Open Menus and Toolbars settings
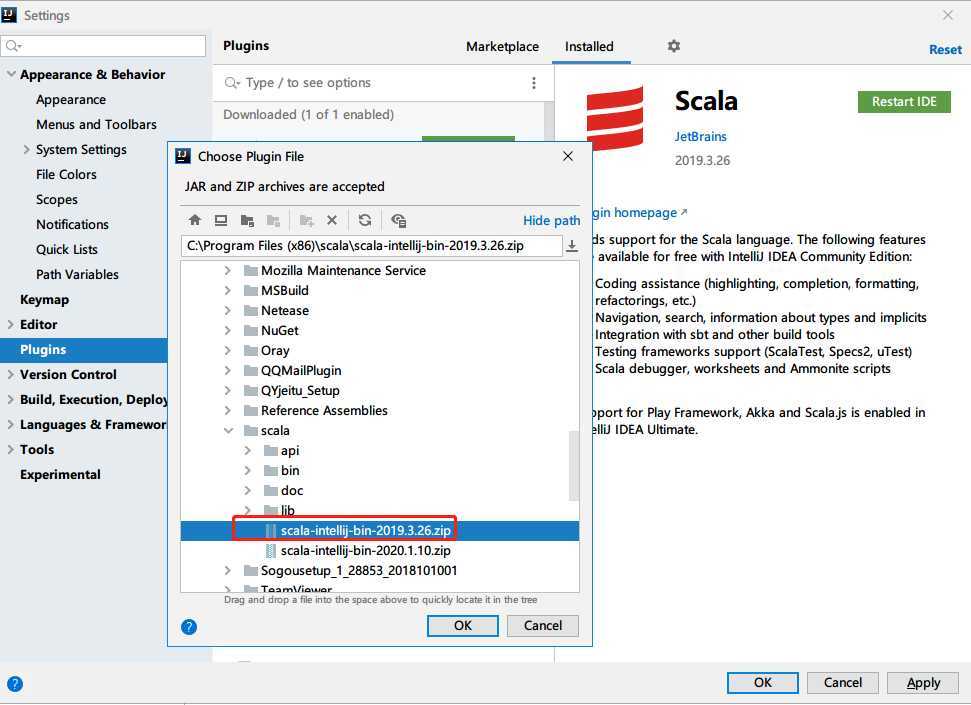 [x=96, y=125]
